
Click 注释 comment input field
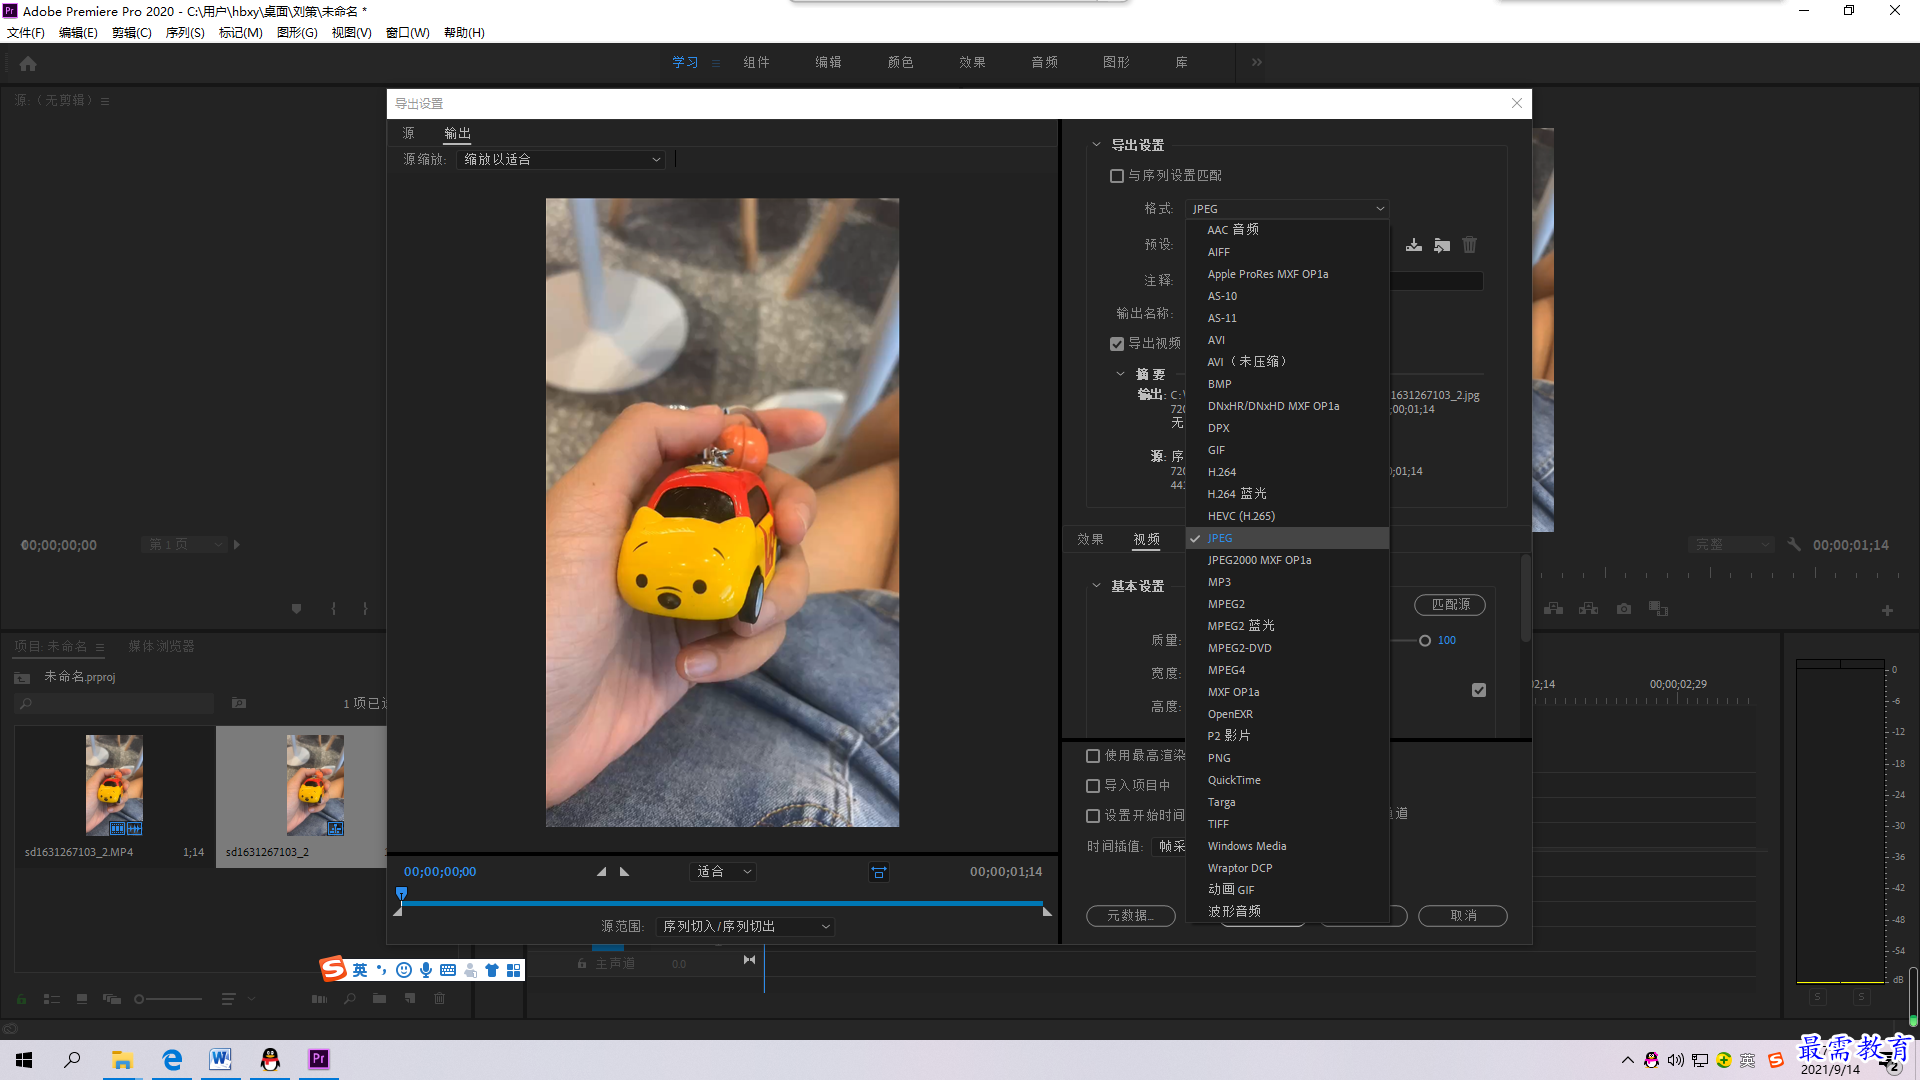point(1436,281)
